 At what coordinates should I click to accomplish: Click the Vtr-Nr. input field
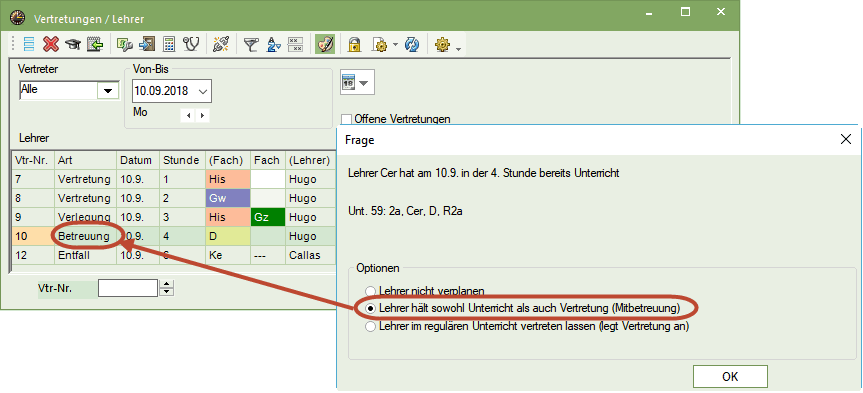pos(128,287)
